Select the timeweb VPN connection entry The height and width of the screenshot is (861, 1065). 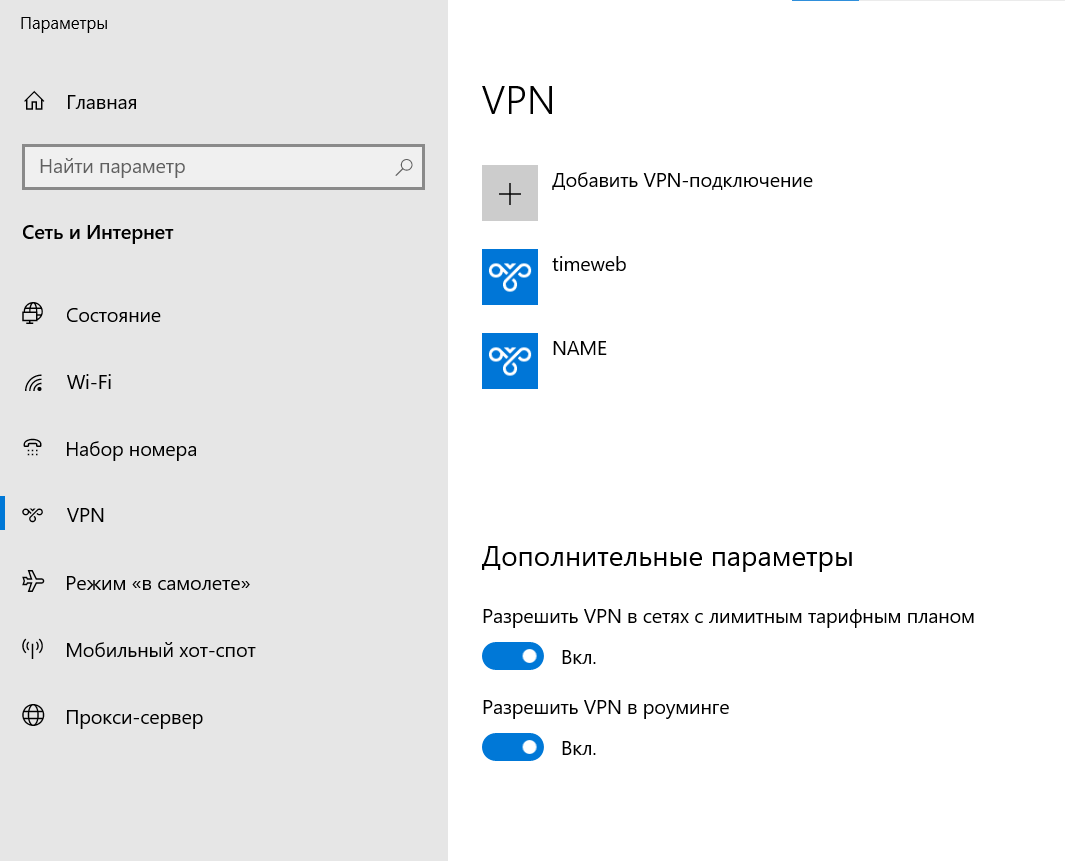(x=589, y=264)
